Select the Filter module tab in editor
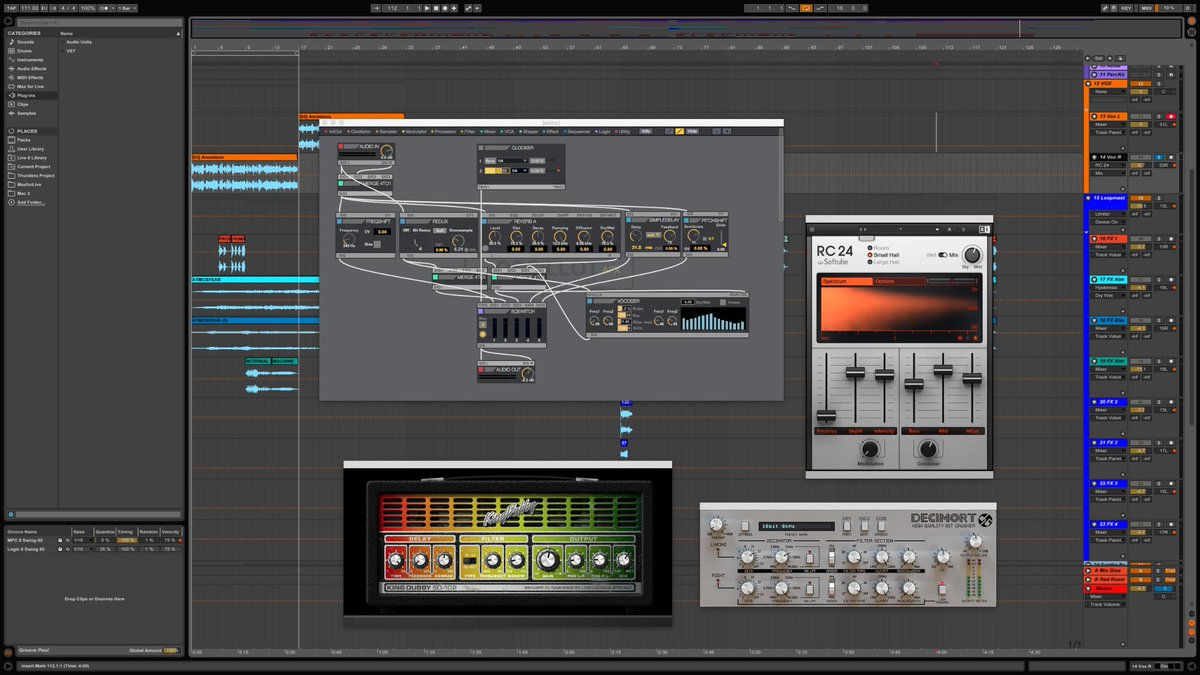This screenshot has height=675, width=1200. (468, 132)
